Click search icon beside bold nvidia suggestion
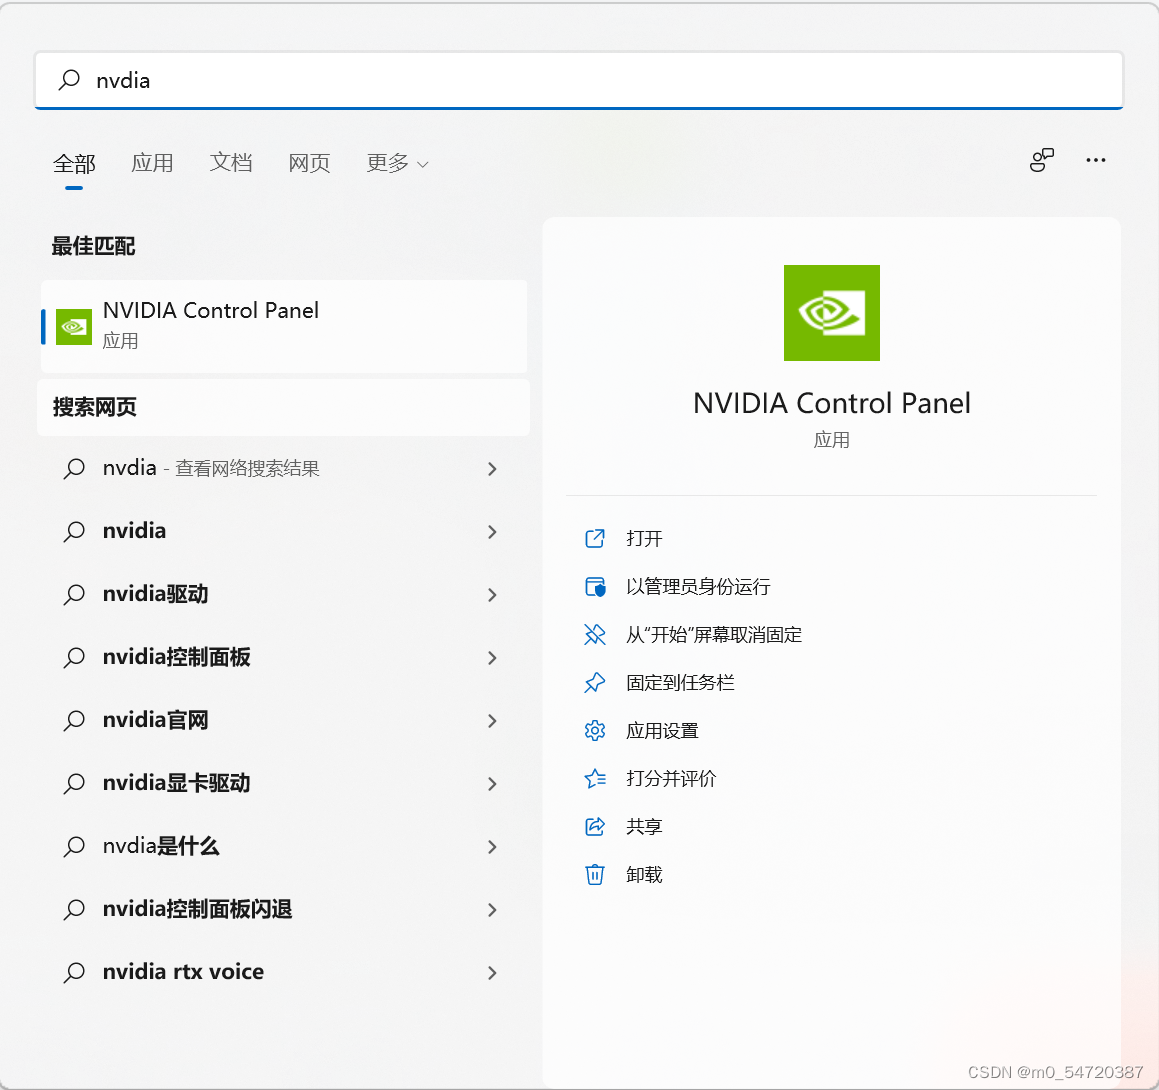 pyautogui.click(x=74, y=531)
